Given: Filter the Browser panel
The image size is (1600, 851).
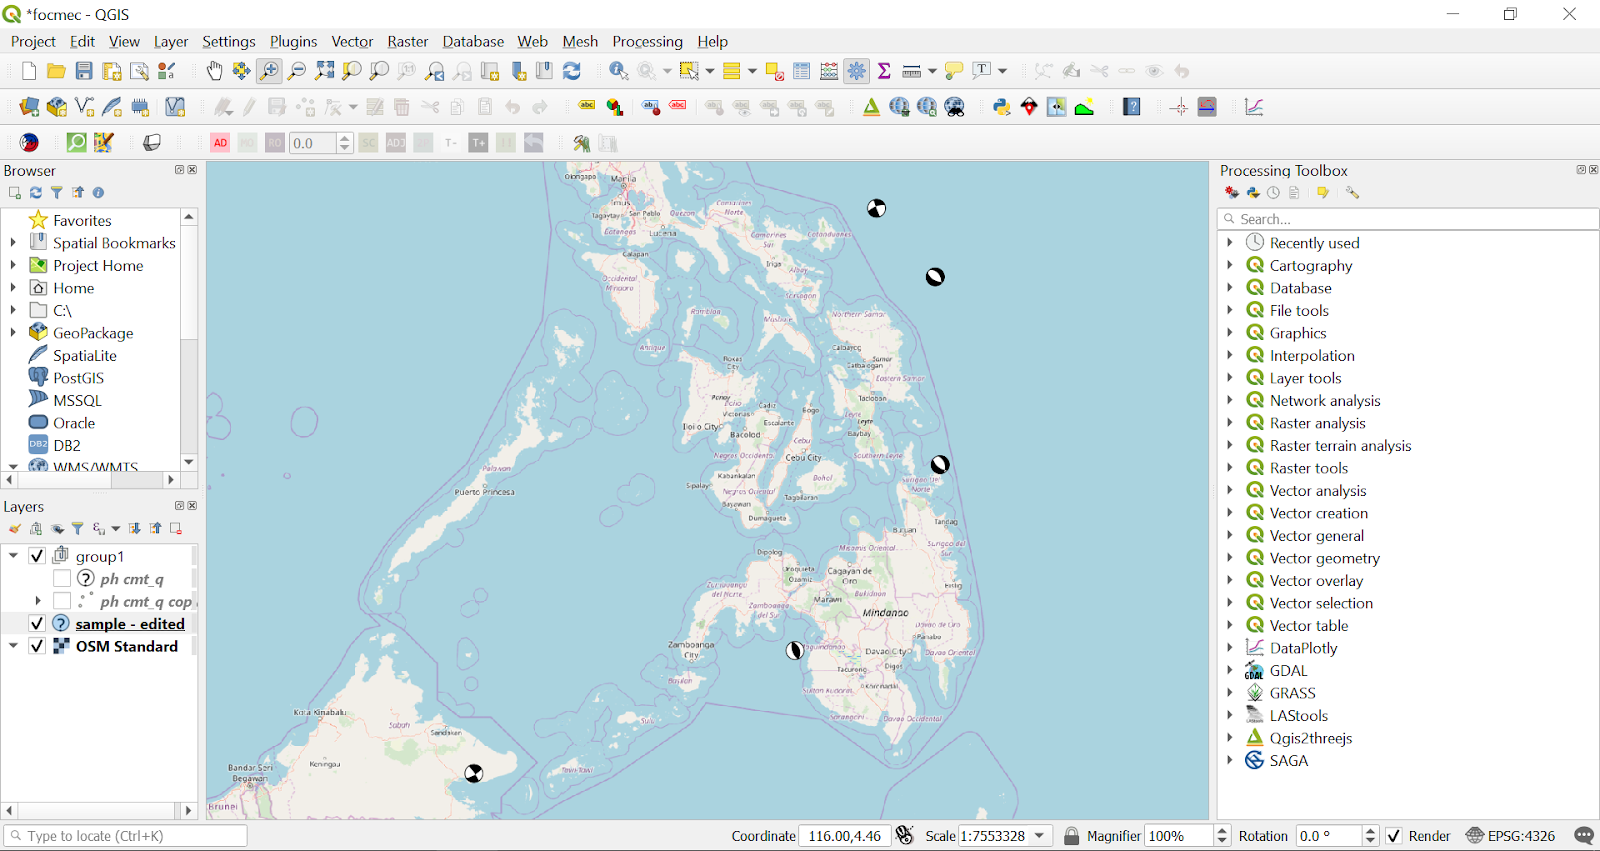Looking at the screenshot, I should click(x=57, y=193).
